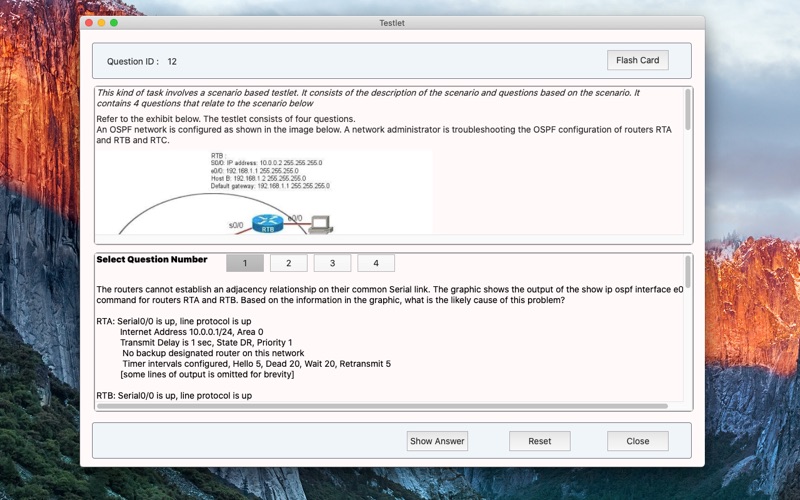This screenshot has width=800, height=500.
Task: Click the question panel vertical scrollbar
Action: tap(688, 271)
